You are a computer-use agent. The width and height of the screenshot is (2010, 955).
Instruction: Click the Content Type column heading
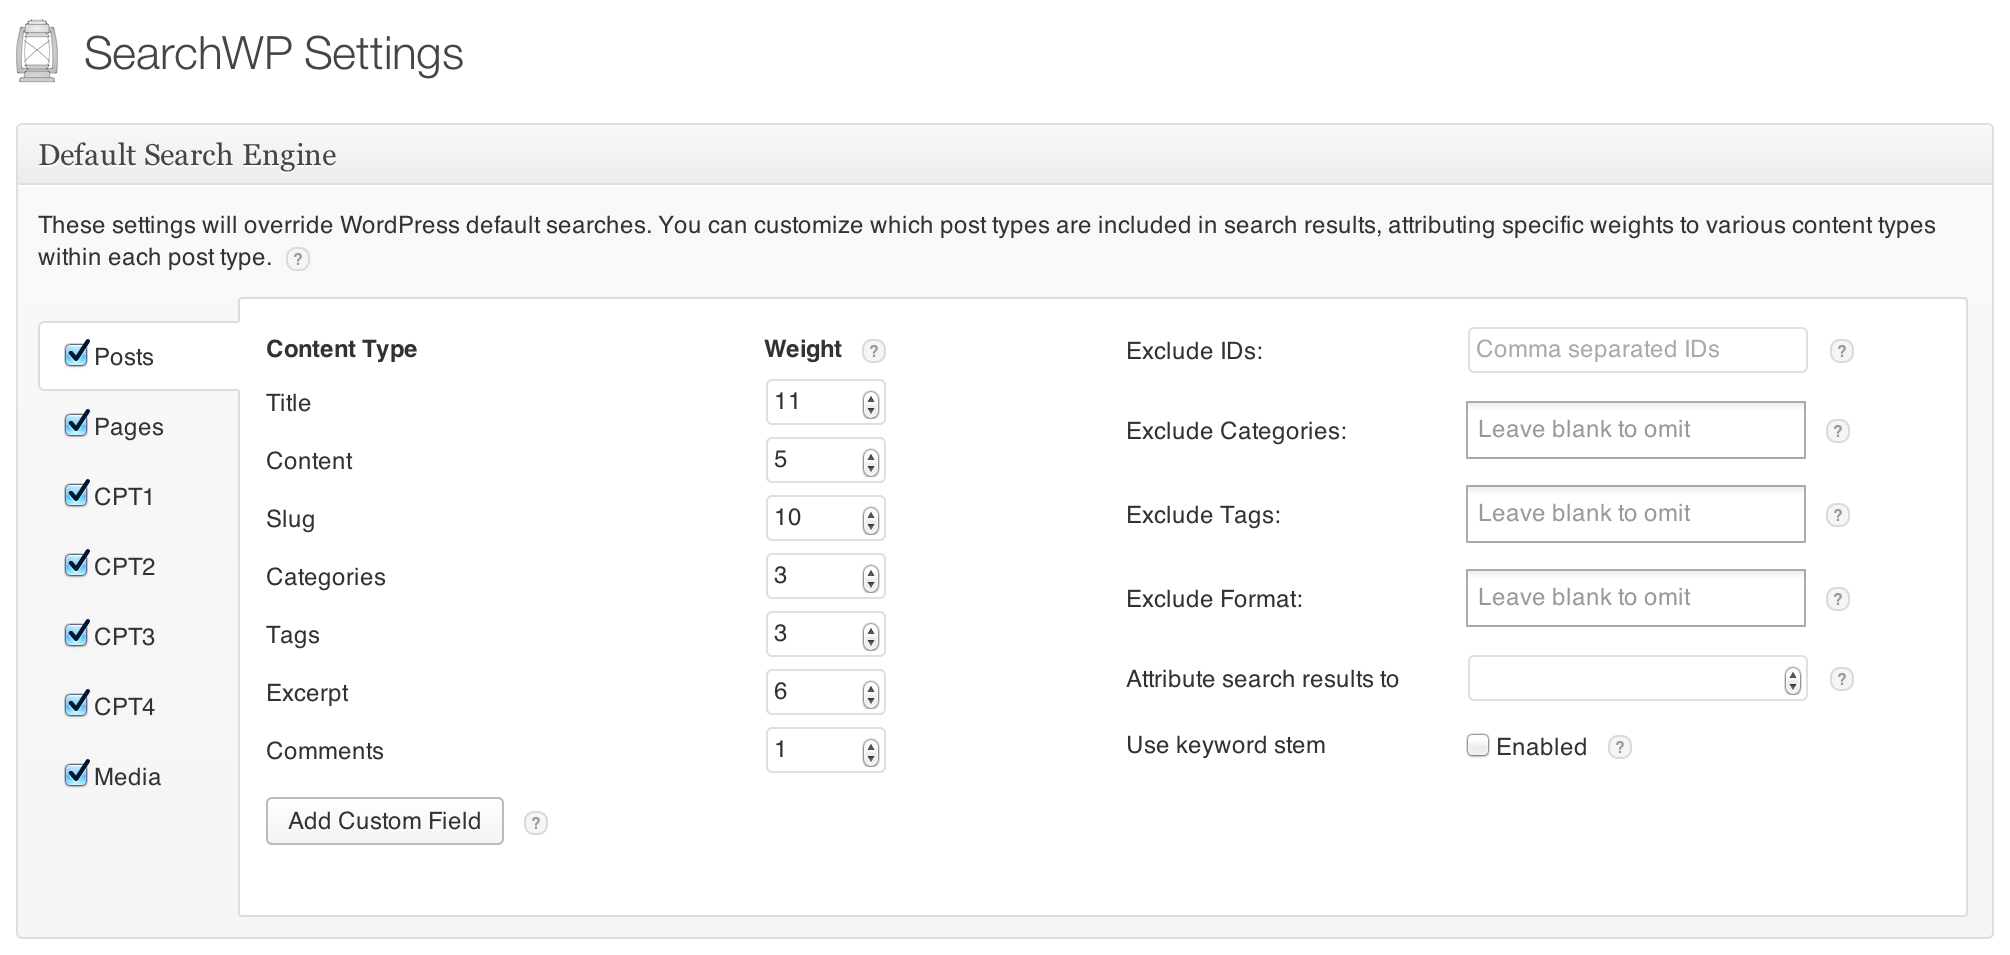341,349
